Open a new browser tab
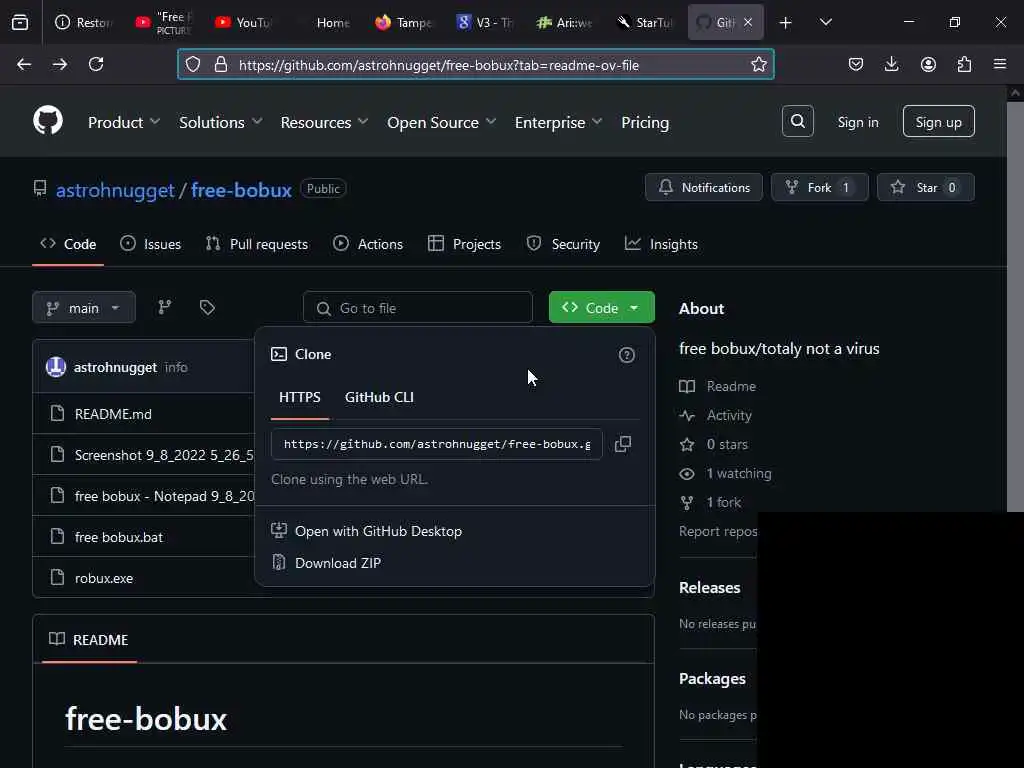 (x=786, y=23)
